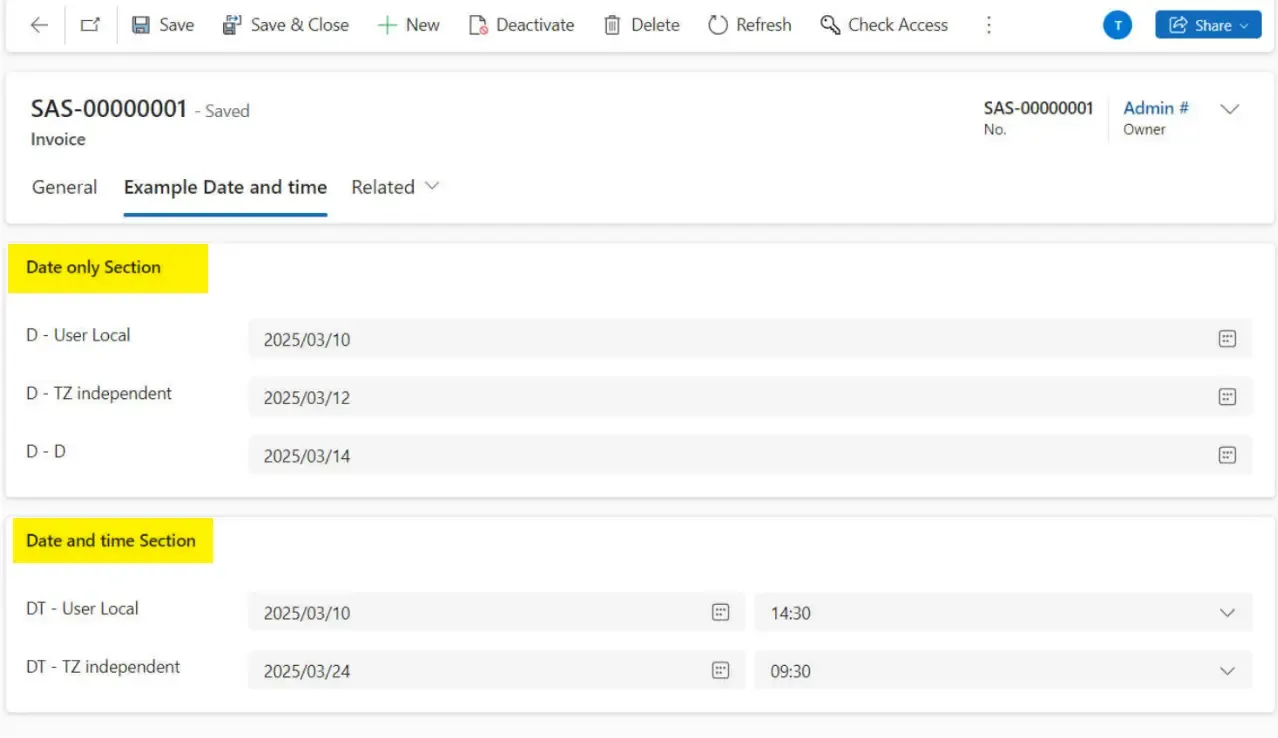The height and width of the screenshot is (738, 1278).
Task: Open record in new window icon
Action: point(91,25)
